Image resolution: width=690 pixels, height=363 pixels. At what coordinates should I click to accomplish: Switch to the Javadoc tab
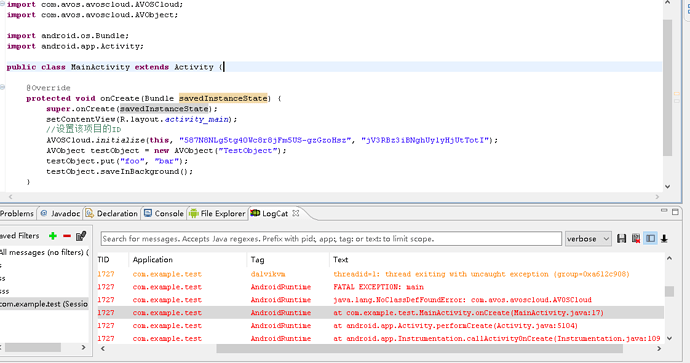[x=60, y=213]
